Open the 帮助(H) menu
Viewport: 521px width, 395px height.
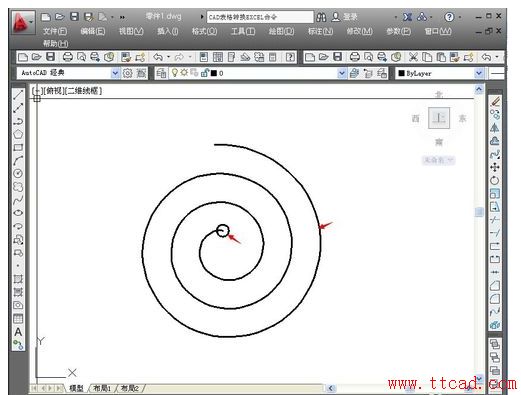[x=55, y=44]
